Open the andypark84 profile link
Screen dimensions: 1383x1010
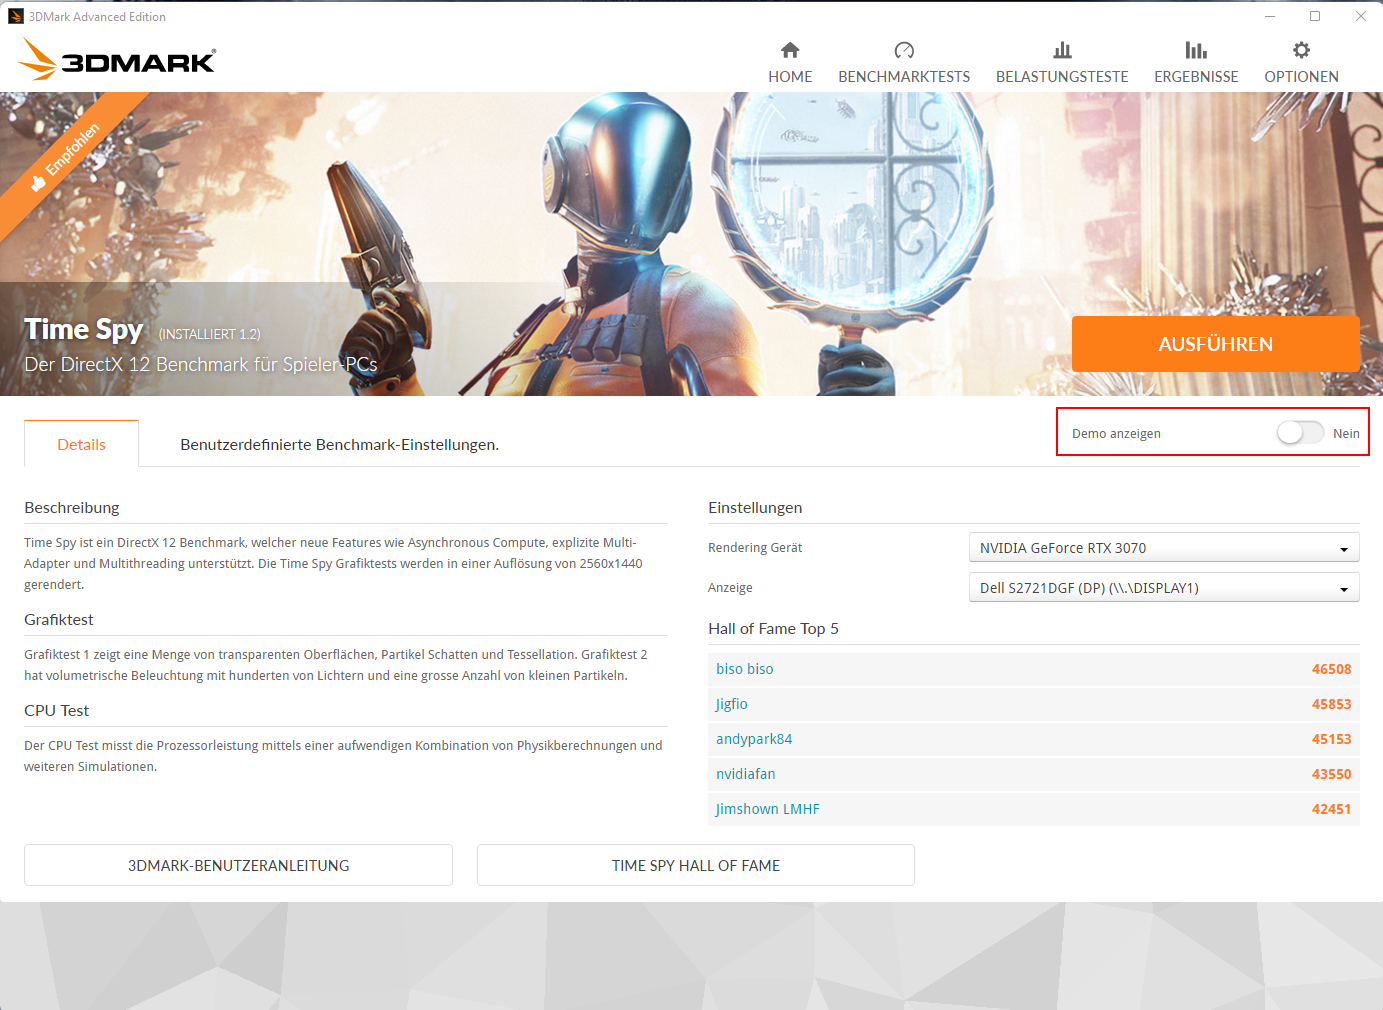point(754,739)
